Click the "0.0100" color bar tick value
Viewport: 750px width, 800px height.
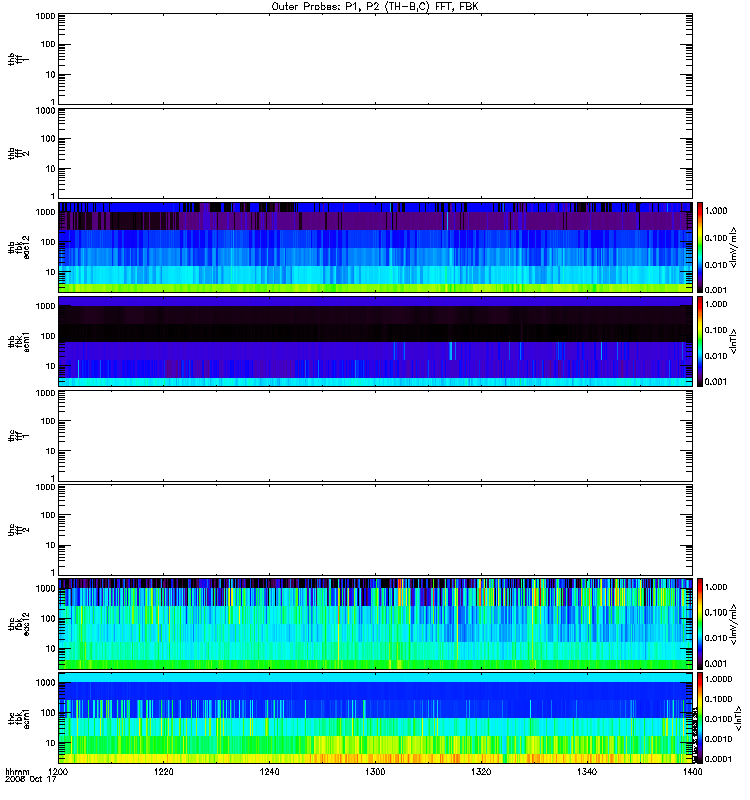[719, 719]
